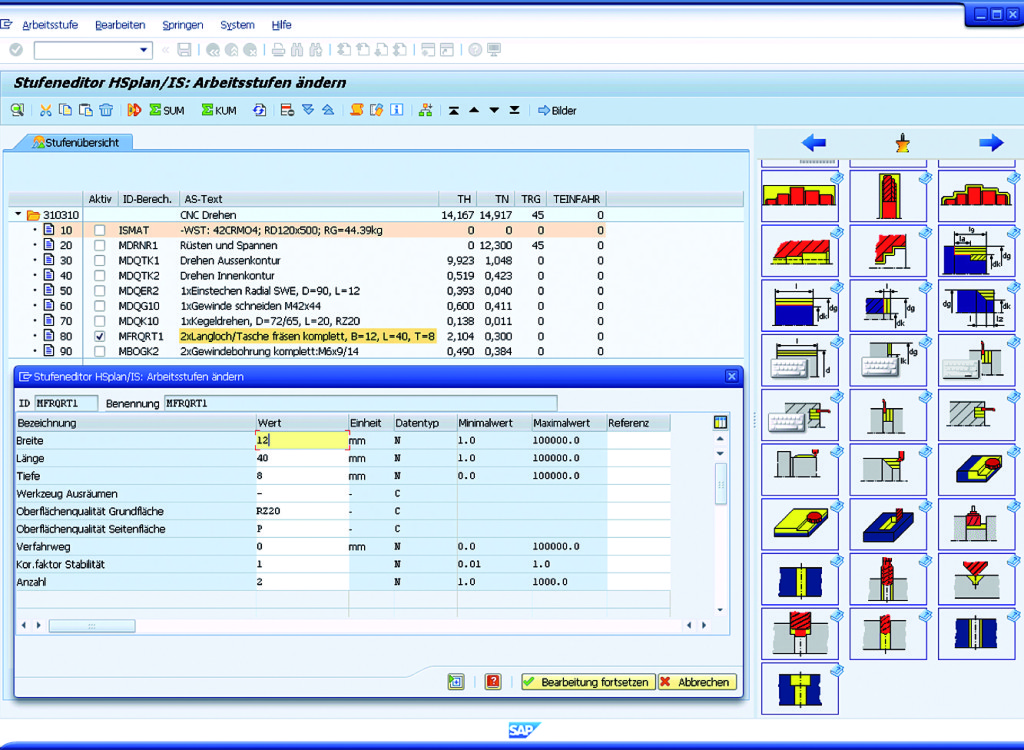Click the Bilder button
This screenshot has height=750, width=1024.
pos(557,110)
